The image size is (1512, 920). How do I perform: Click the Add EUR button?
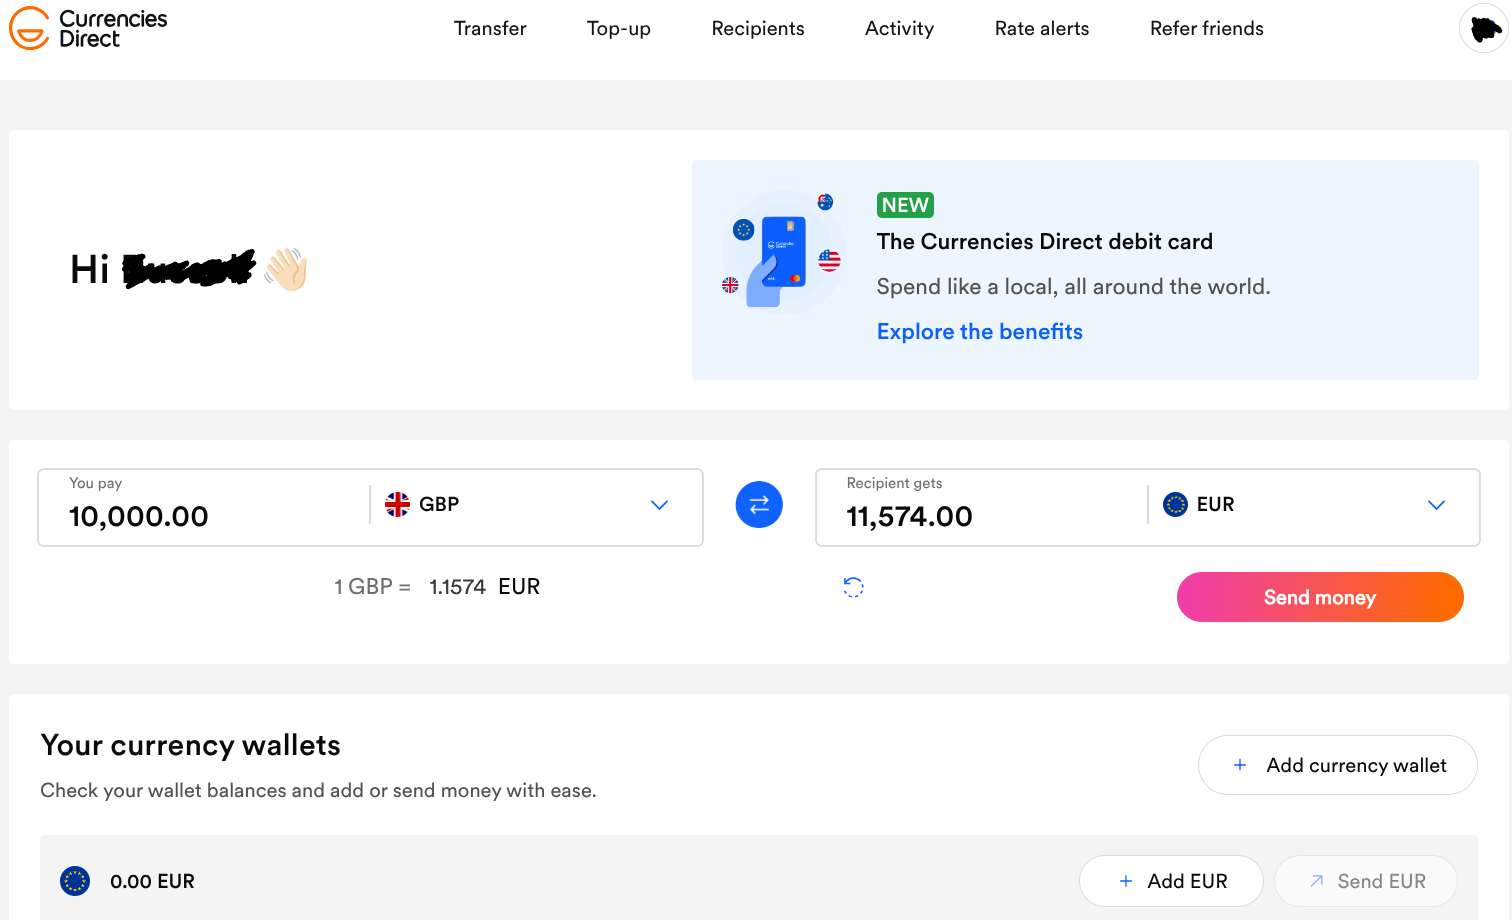(1171, 881)
